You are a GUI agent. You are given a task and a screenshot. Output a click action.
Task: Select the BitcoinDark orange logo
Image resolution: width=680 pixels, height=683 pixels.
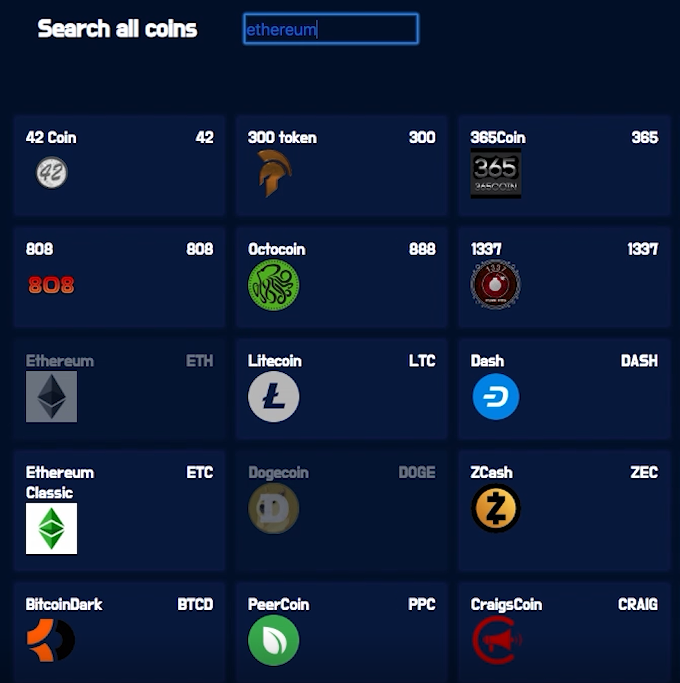pos(51,640)
